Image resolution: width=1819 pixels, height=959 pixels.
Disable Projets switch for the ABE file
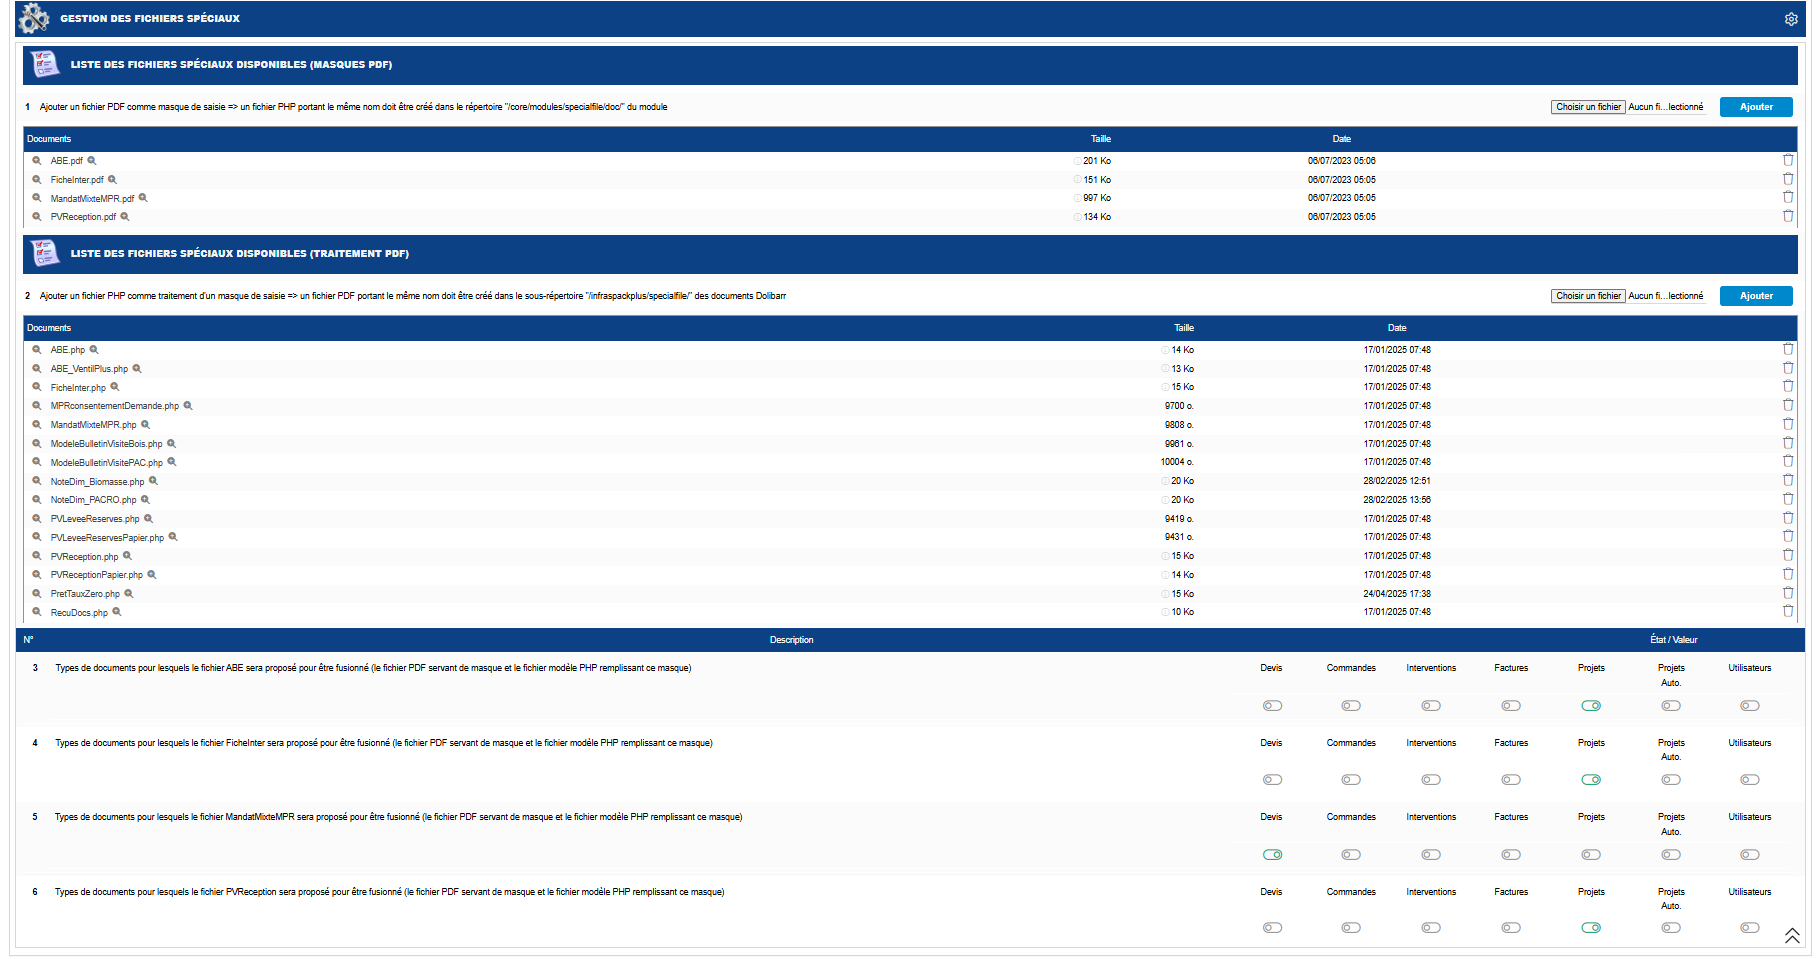1591,706
